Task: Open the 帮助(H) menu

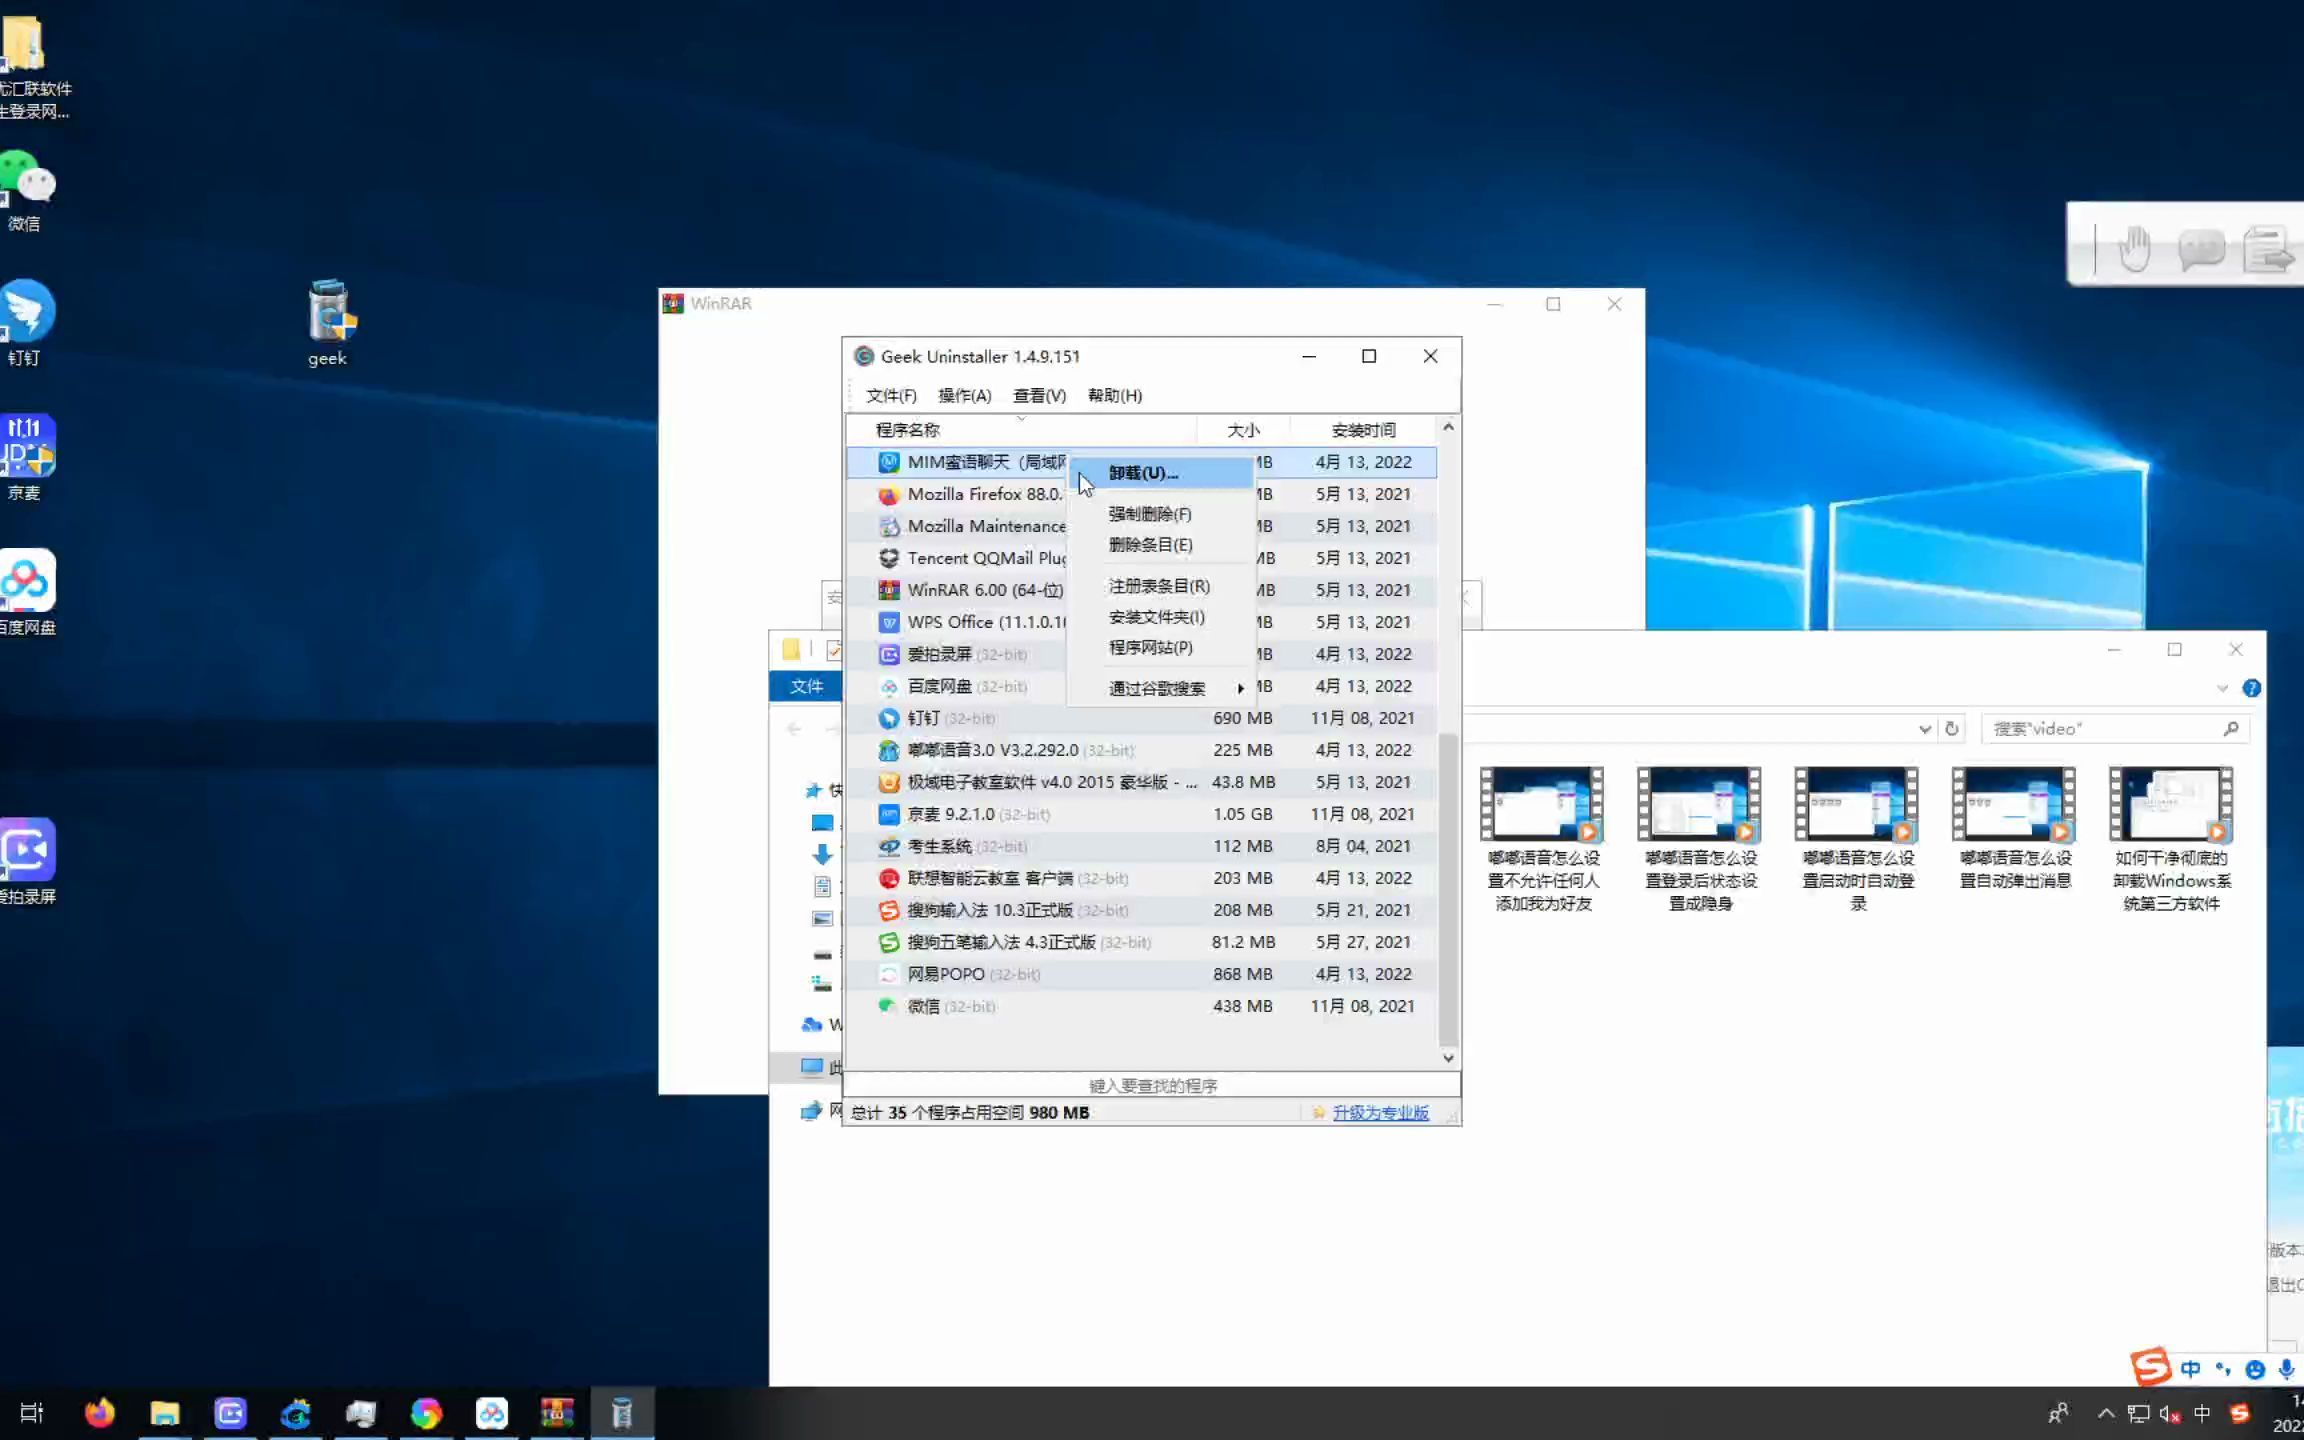Action: 1114,396
